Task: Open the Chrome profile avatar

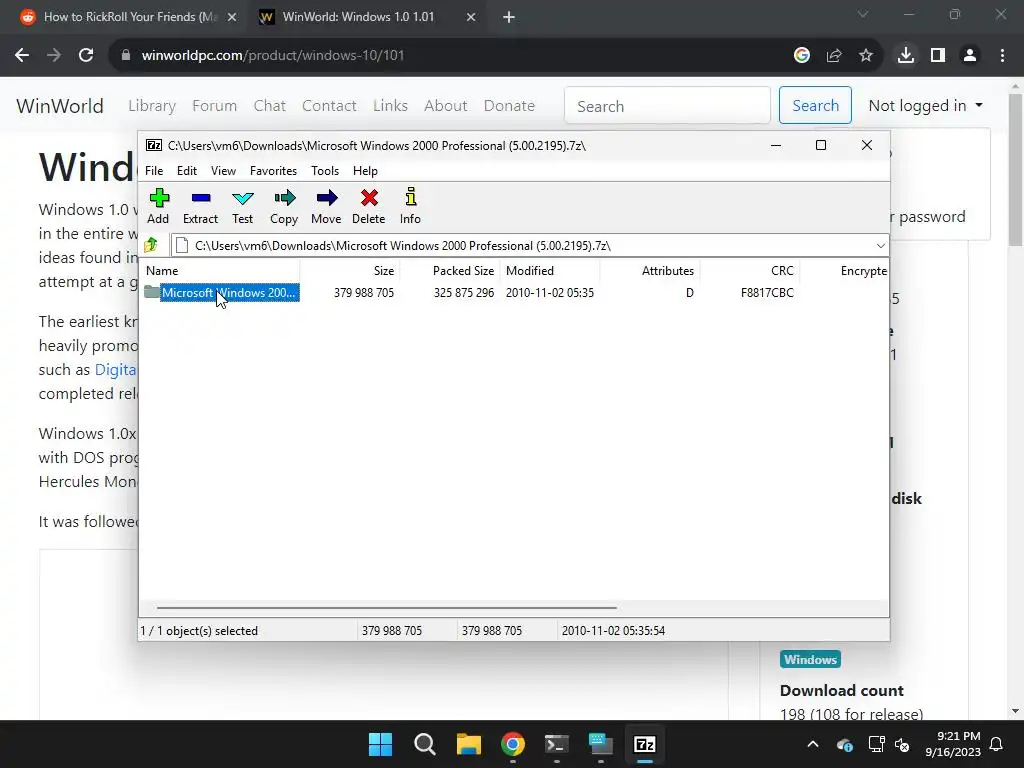Action: pos(970,56)
